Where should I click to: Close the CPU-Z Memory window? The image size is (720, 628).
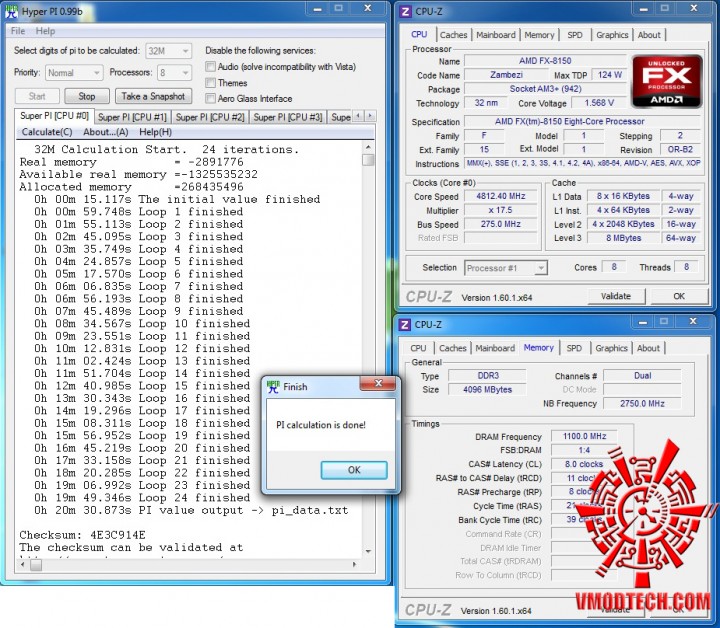pyautogui.click(x=693, y=321)
